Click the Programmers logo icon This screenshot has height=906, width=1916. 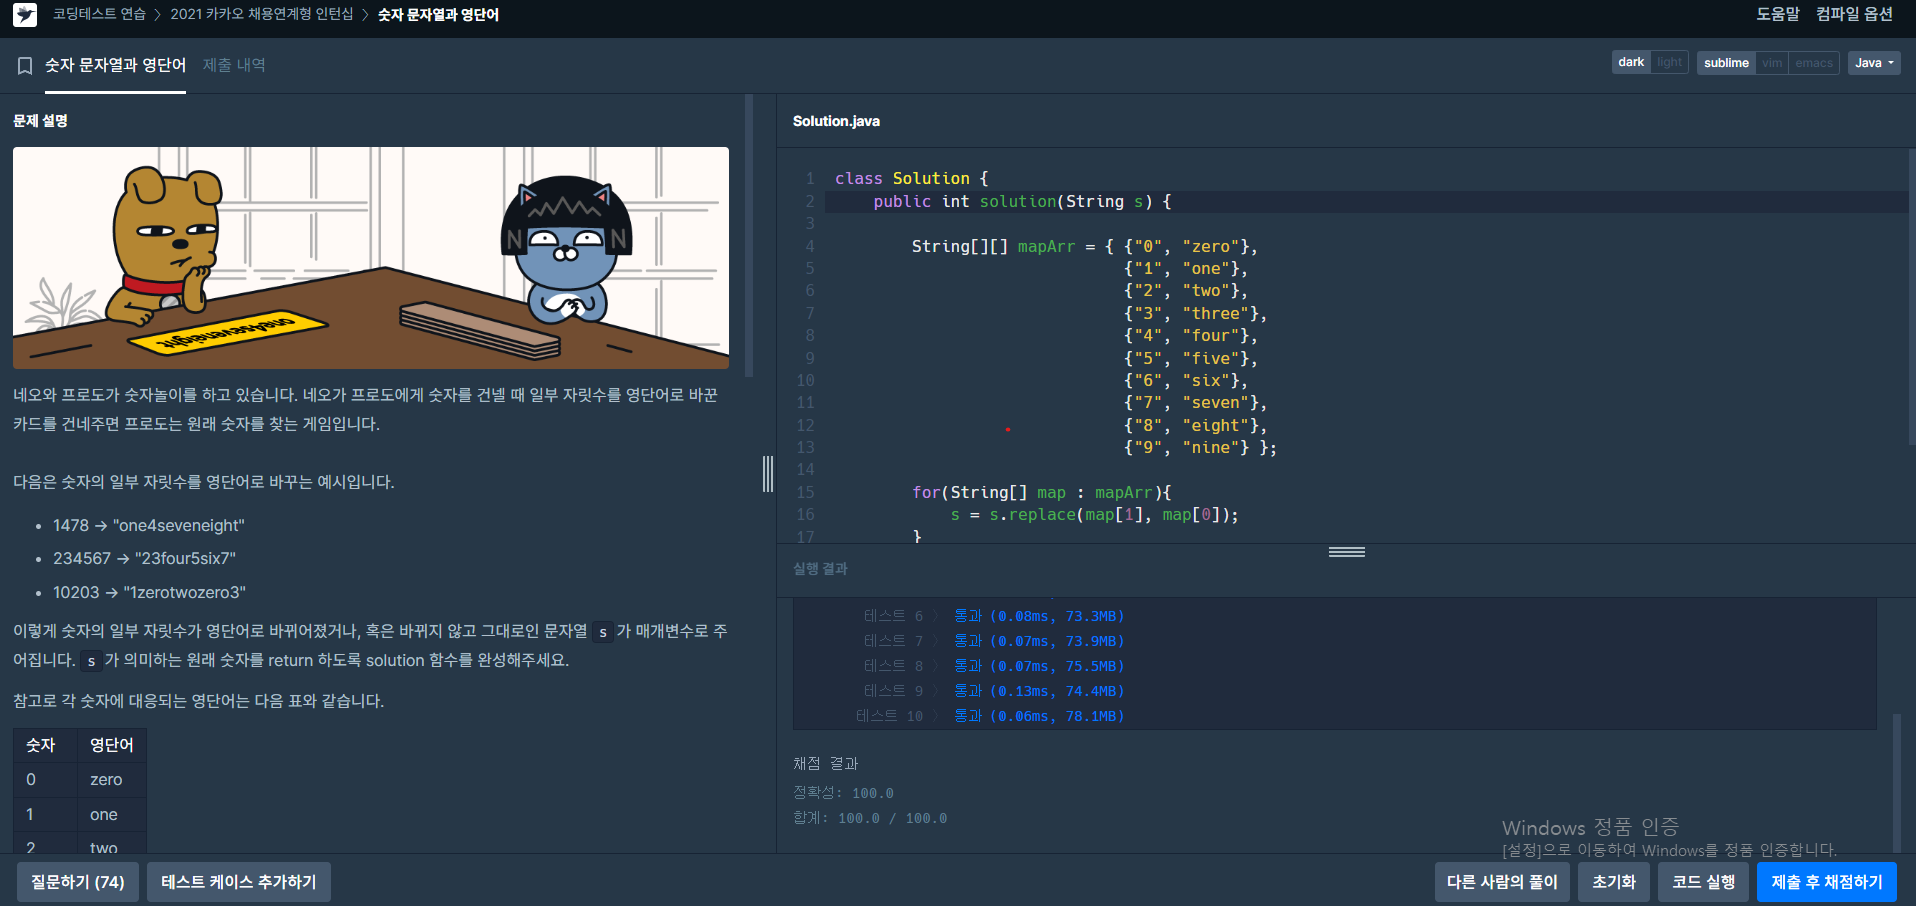pyautogui.click(x=25, y=15)
